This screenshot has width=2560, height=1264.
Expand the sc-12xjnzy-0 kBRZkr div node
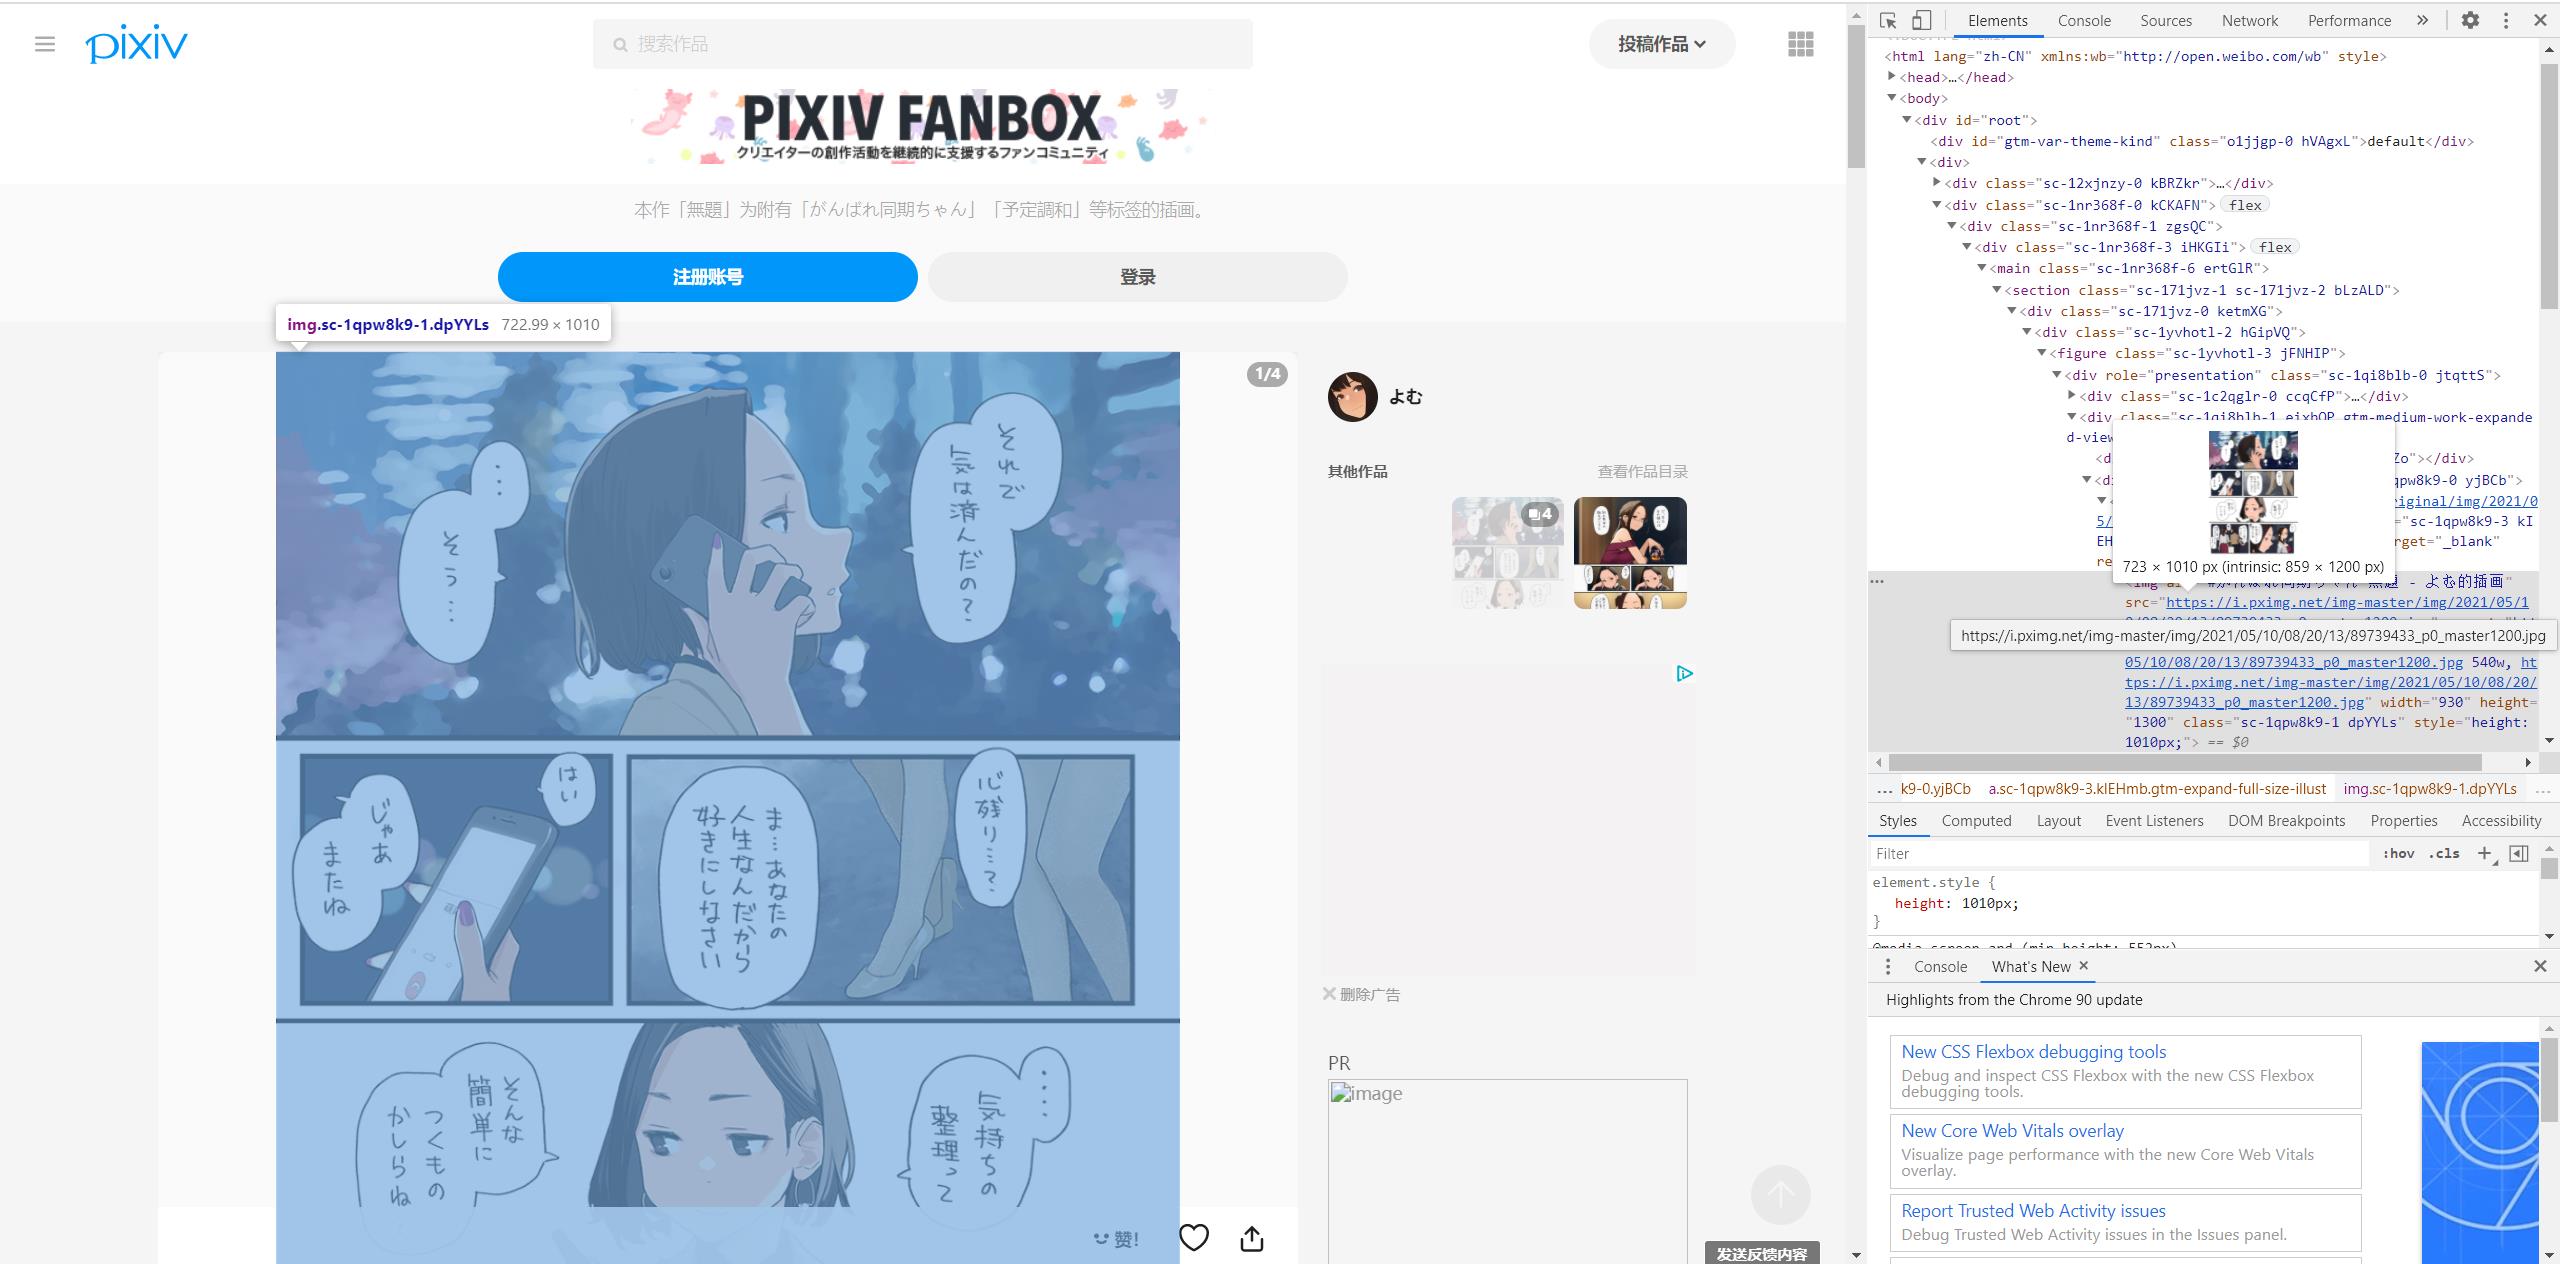pos(1936,182)
